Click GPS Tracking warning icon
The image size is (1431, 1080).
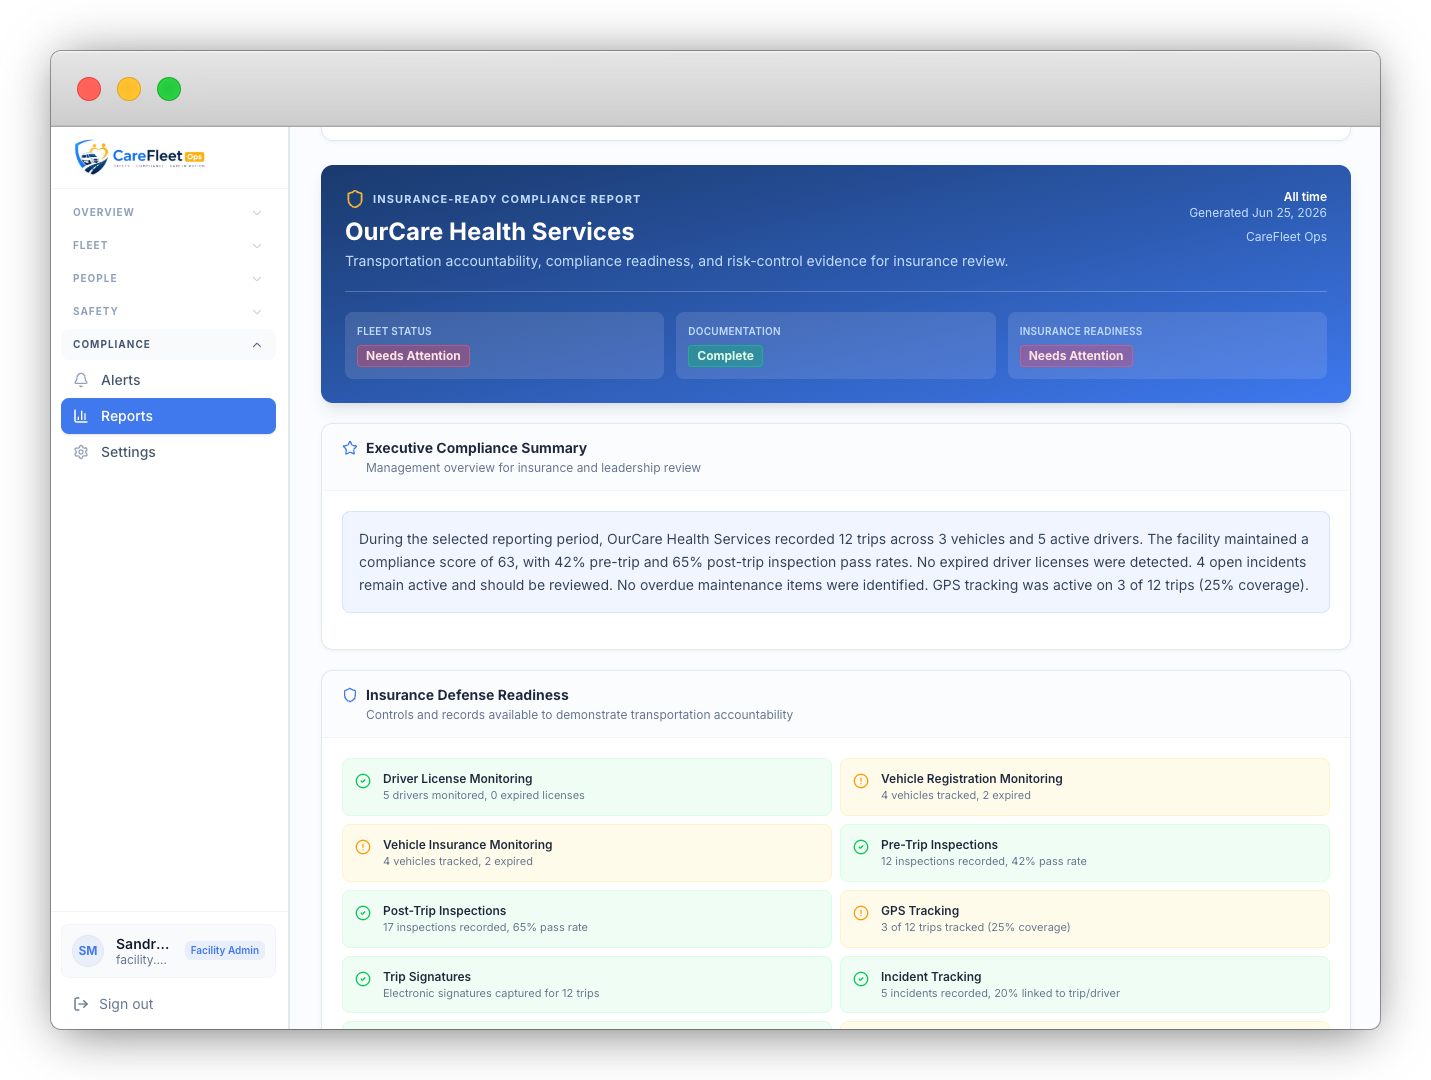tap(861, 913)
